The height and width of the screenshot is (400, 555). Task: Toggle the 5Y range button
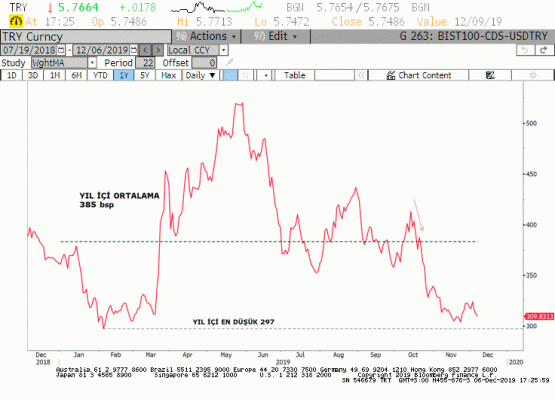pos(145,75)
